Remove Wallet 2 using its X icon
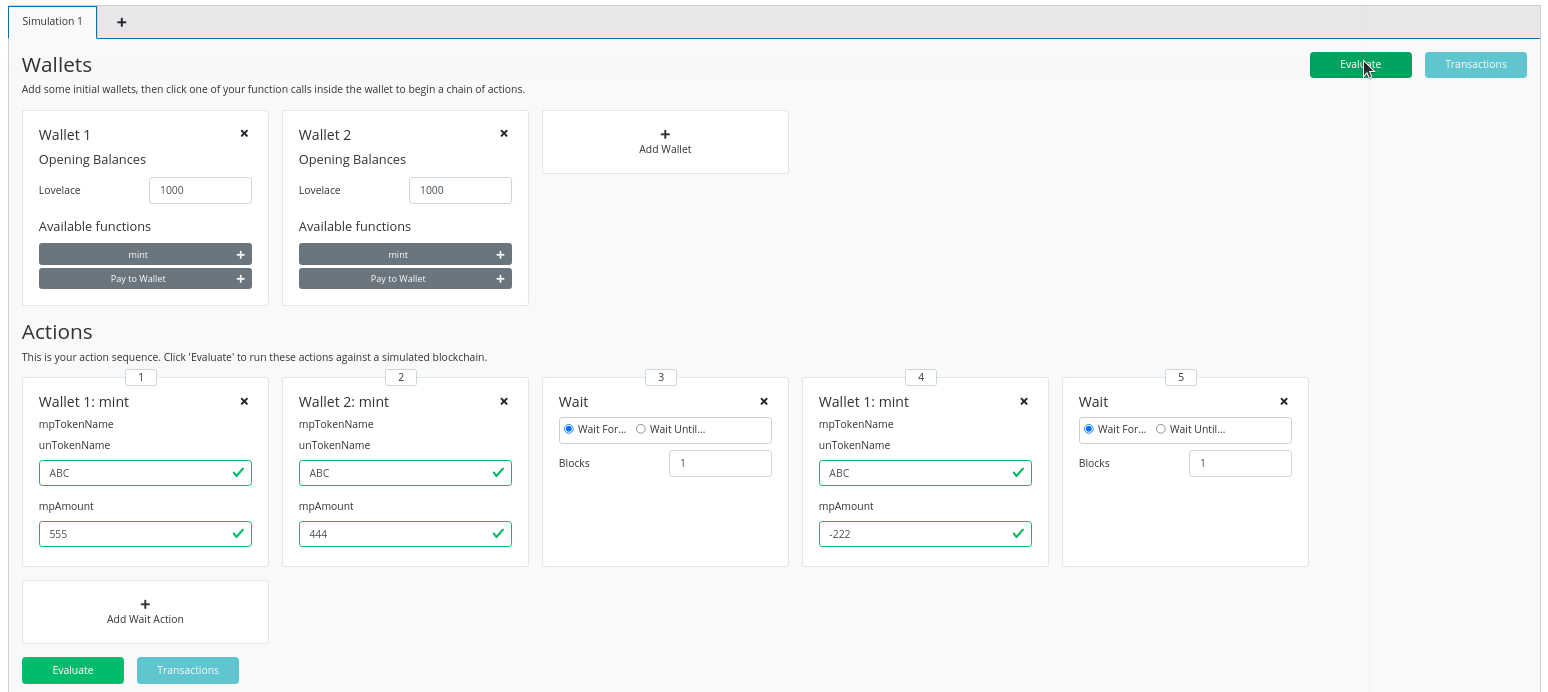The height and width of the screenshot is (692, 1548). [504, 133]
